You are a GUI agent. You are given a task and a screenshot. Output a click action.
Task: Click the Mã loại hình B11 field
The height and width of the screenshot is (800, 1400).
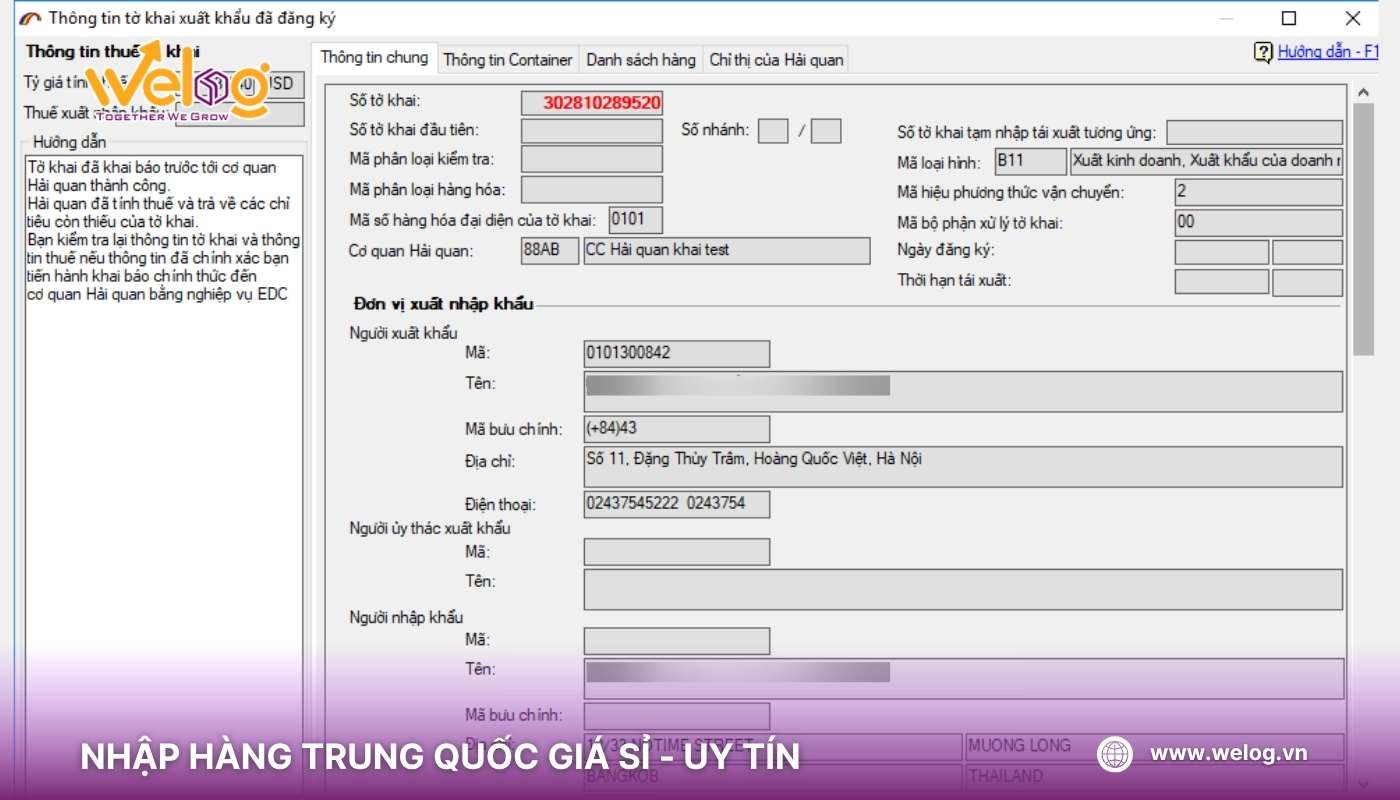click(x=1030, y=161)
